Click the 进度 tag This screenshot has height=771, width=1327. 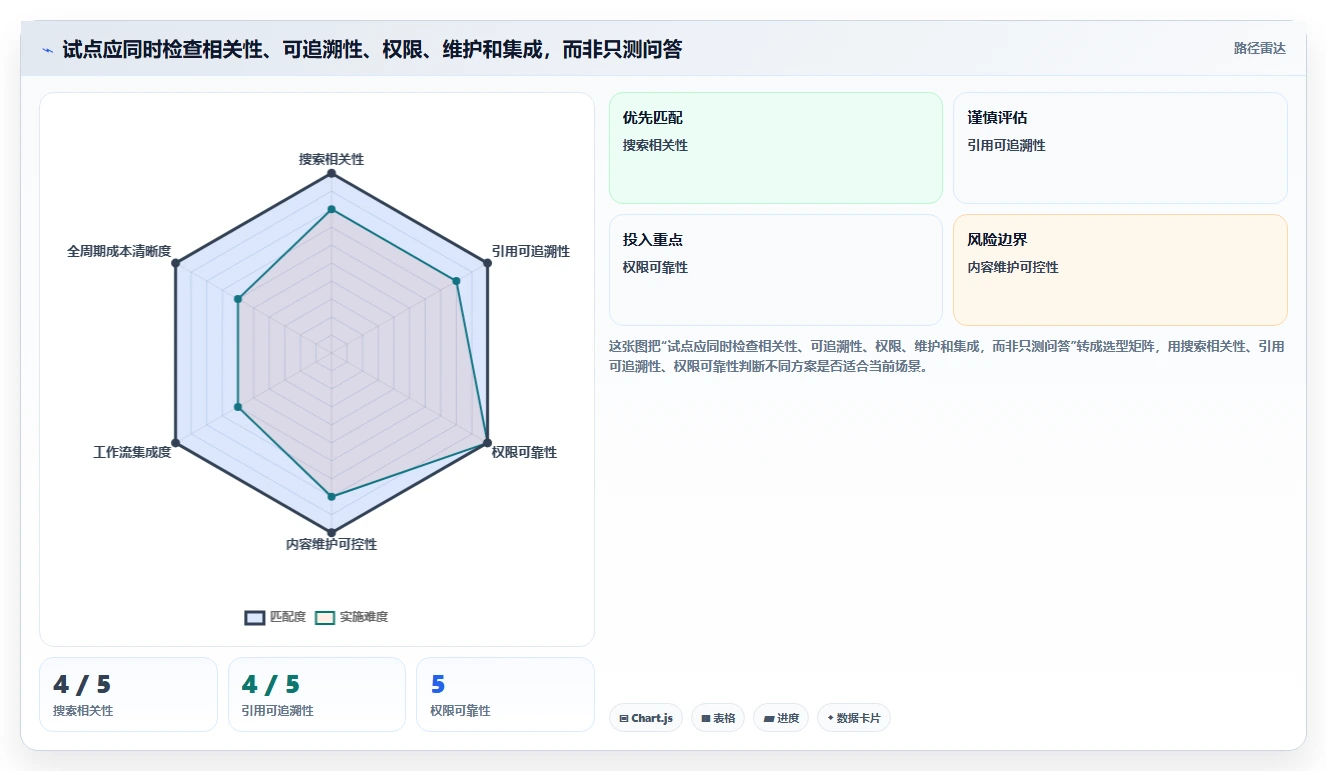(x=781, y=718)
